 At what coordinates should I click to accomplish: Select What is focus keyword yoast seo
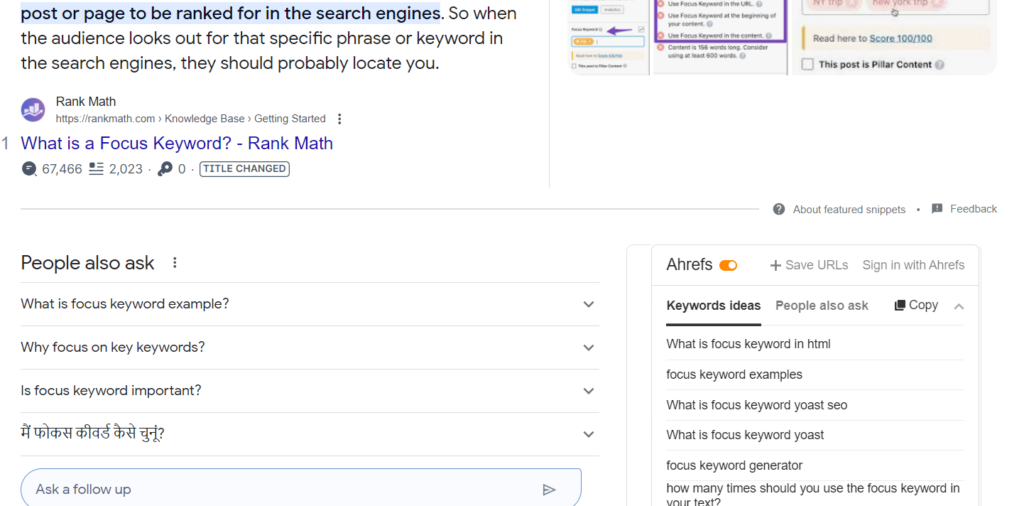tap(757, 405)
